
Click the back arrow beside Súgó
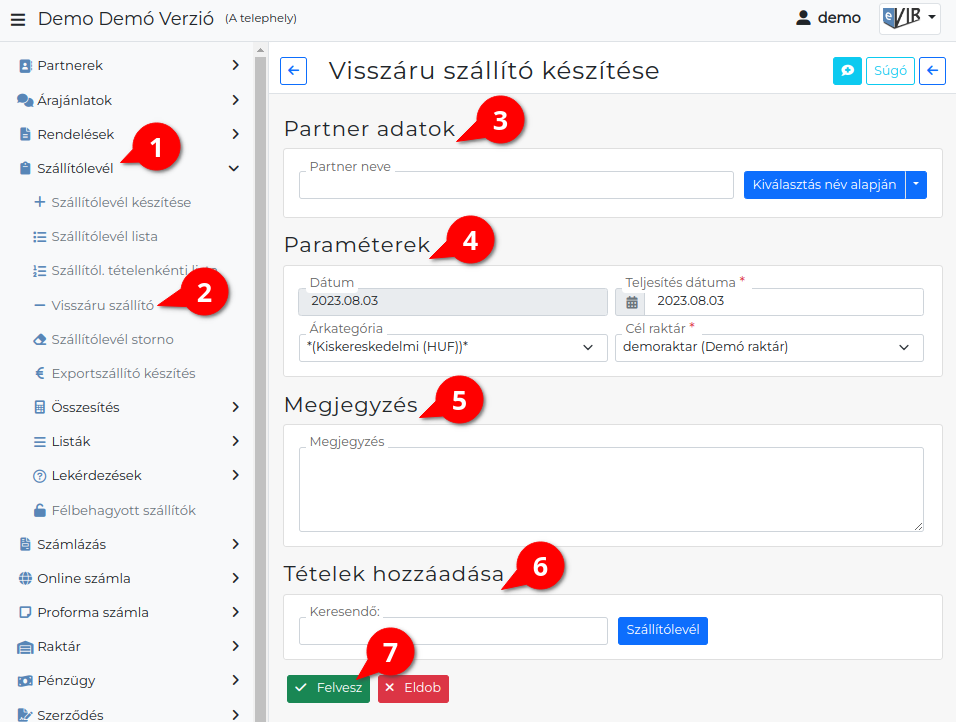tap(932, 71)
